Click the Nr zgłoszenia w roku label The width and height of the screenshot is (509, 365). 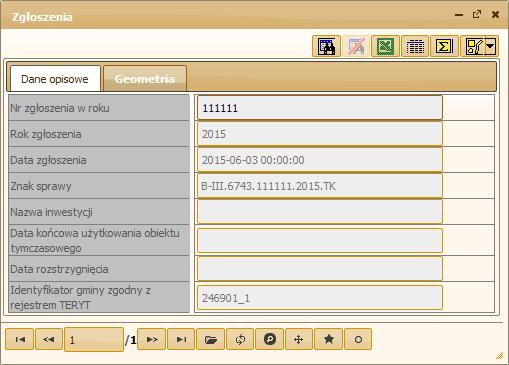[60, 108]
